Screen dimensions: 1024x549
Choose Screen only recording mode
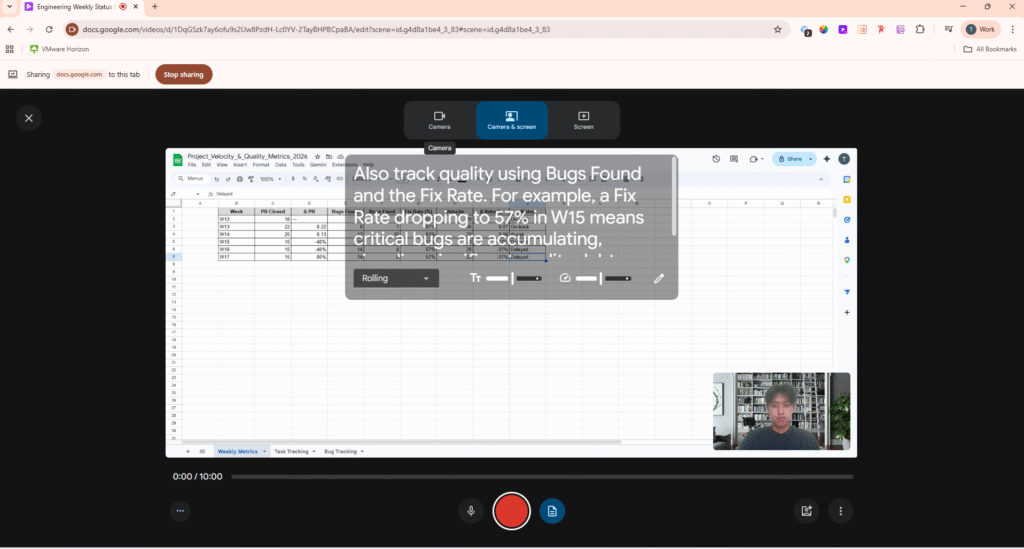pyautogui.click(x=583, y=120)
